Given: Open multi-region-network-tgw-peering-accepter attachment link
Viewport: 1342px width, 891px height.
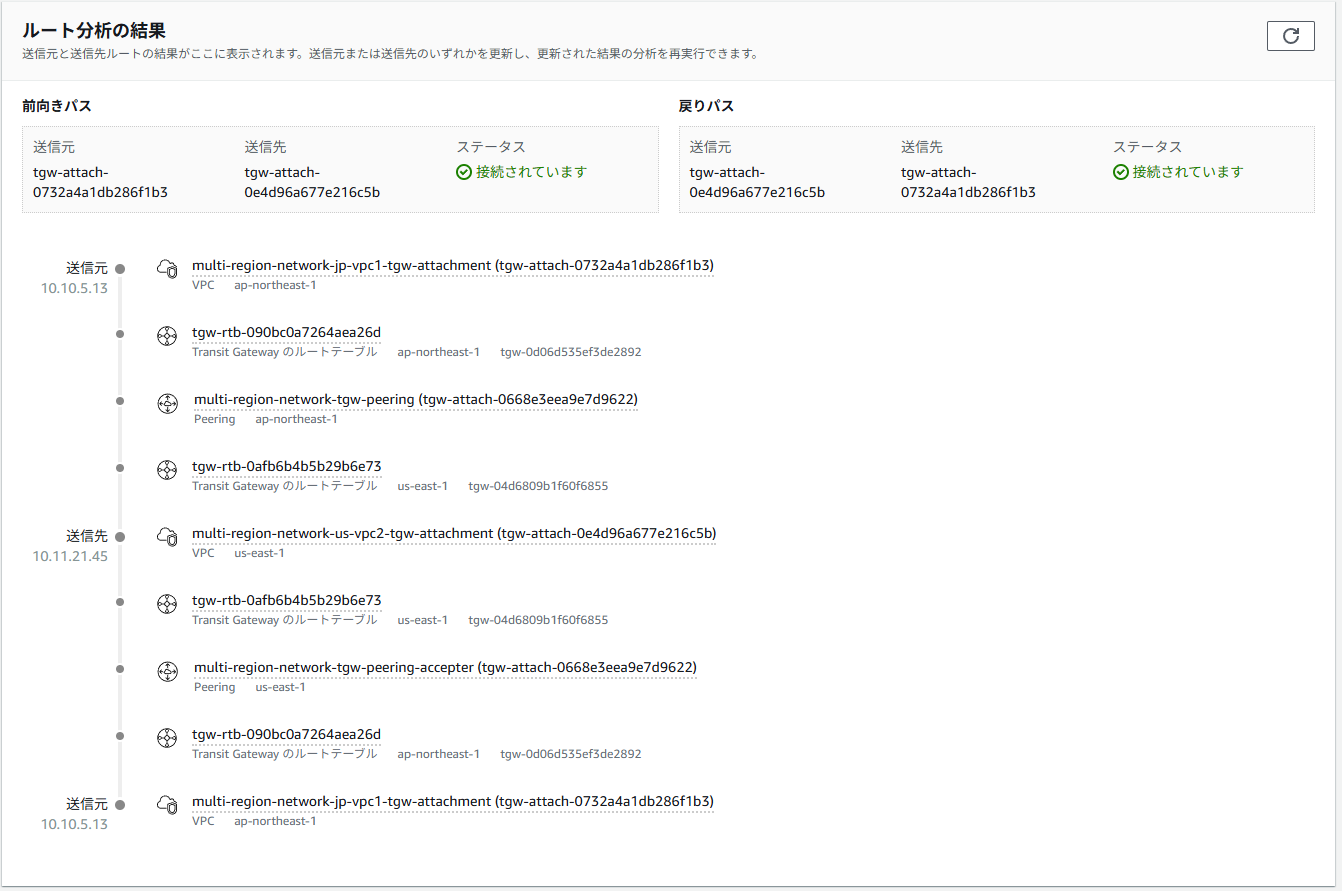Looking at the screenshot, I should coord(445,668).
